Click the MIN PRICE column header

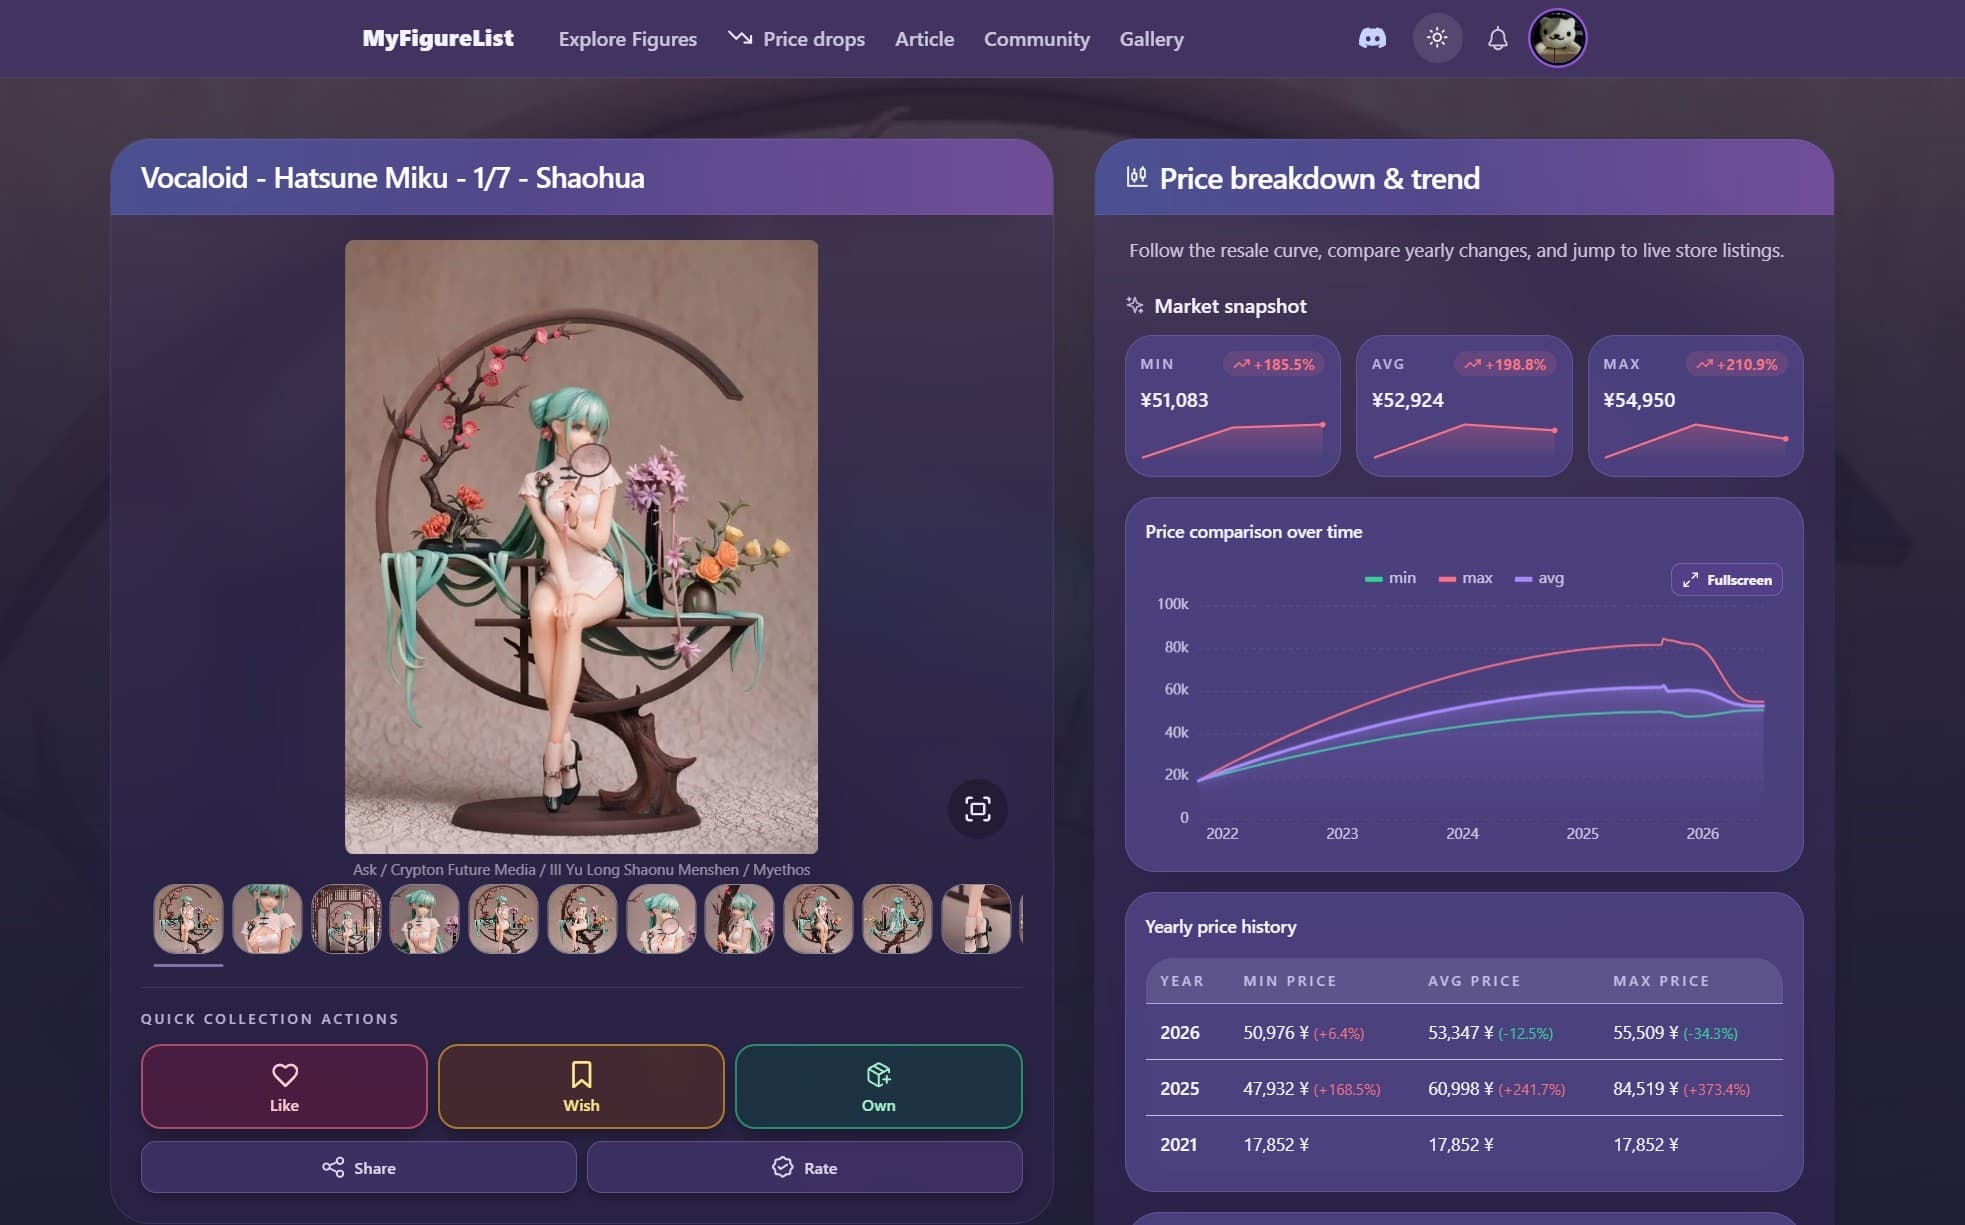pos(1290,981)
